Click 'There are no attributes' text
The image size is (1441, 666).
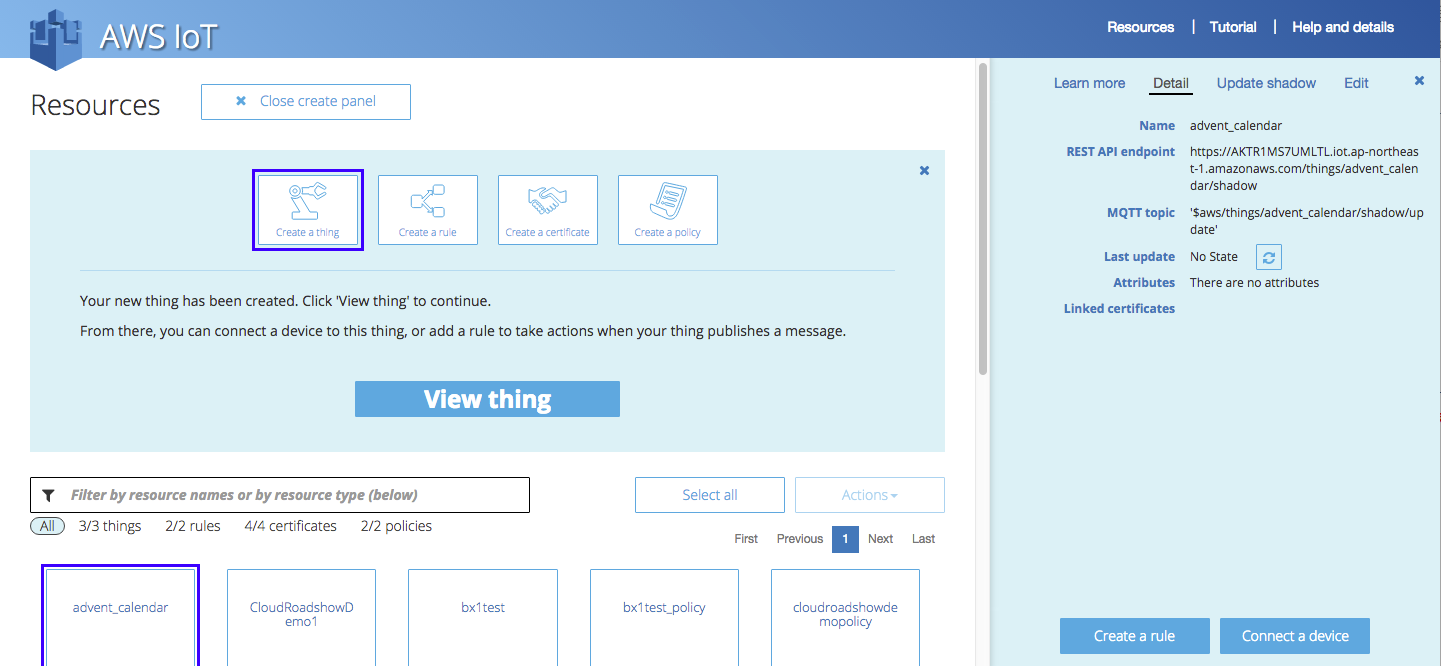pos(1254,283)
